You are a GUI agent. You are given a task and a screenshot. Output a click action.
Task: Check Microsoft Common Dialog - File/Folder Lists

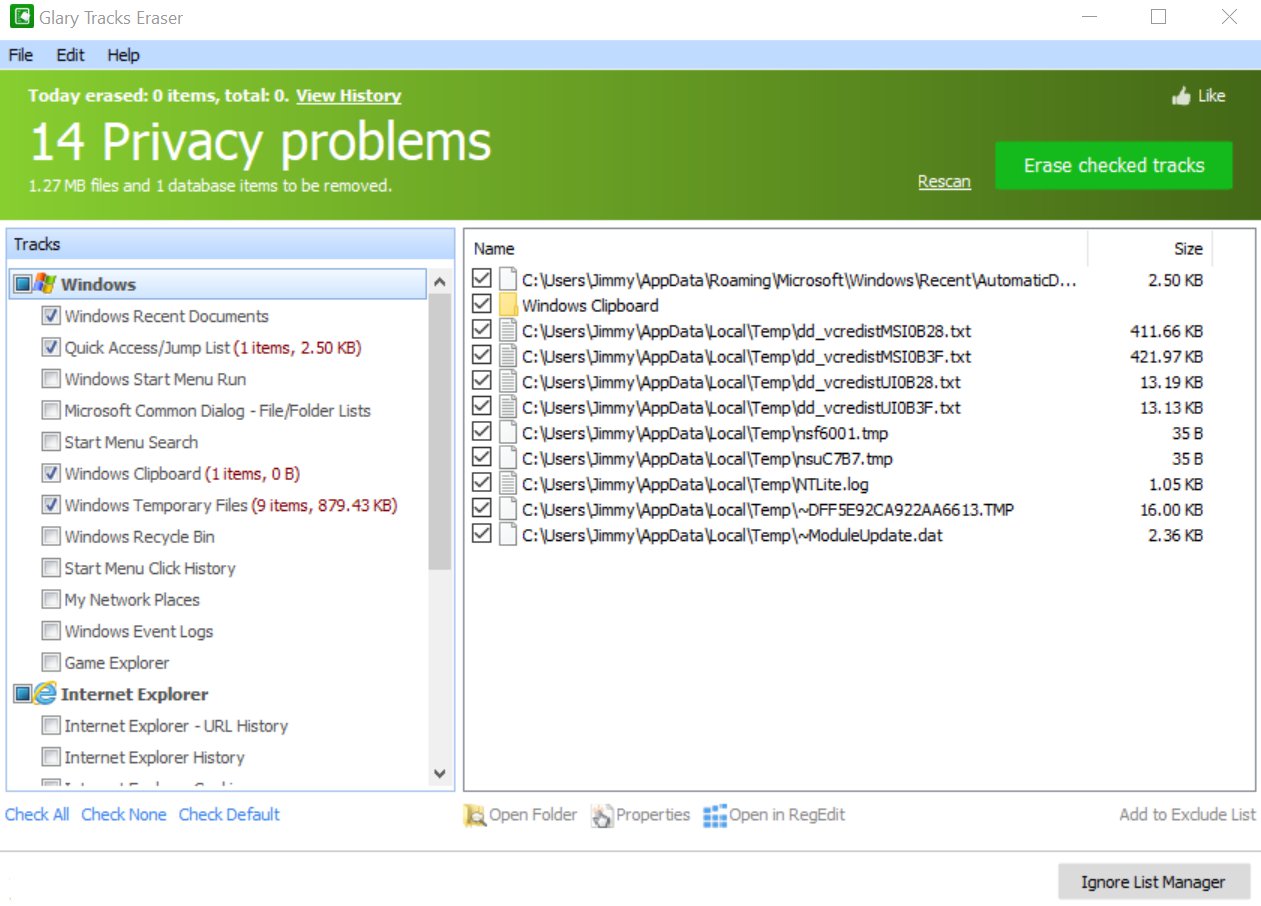(x=50, y=411)
